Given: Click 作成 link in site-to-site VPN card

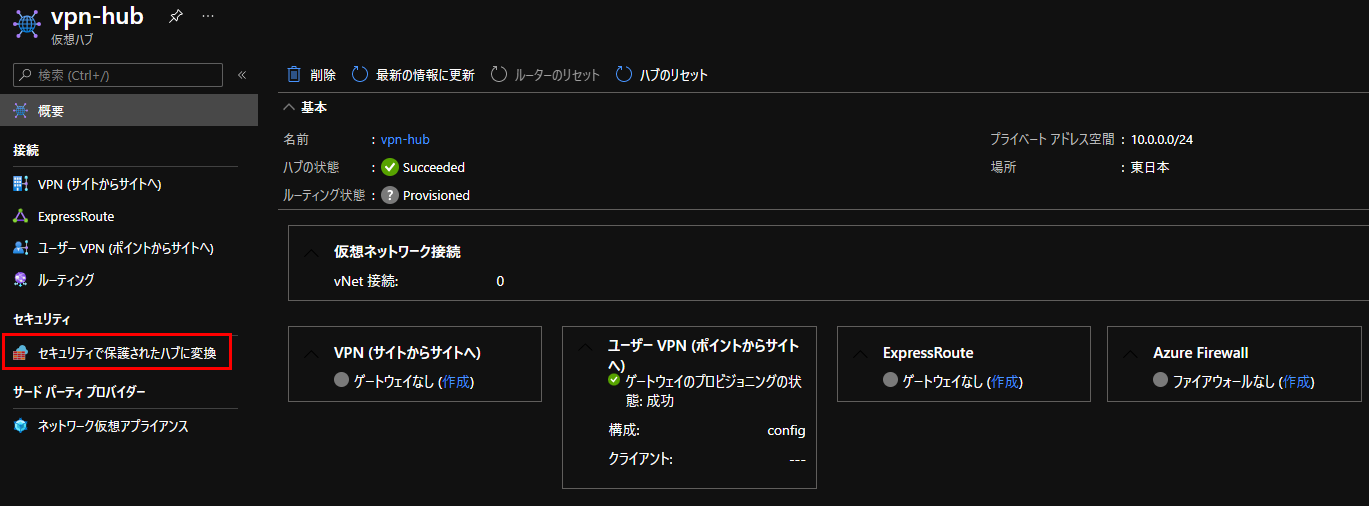Looking at the screenshot, I should point(457,381).
